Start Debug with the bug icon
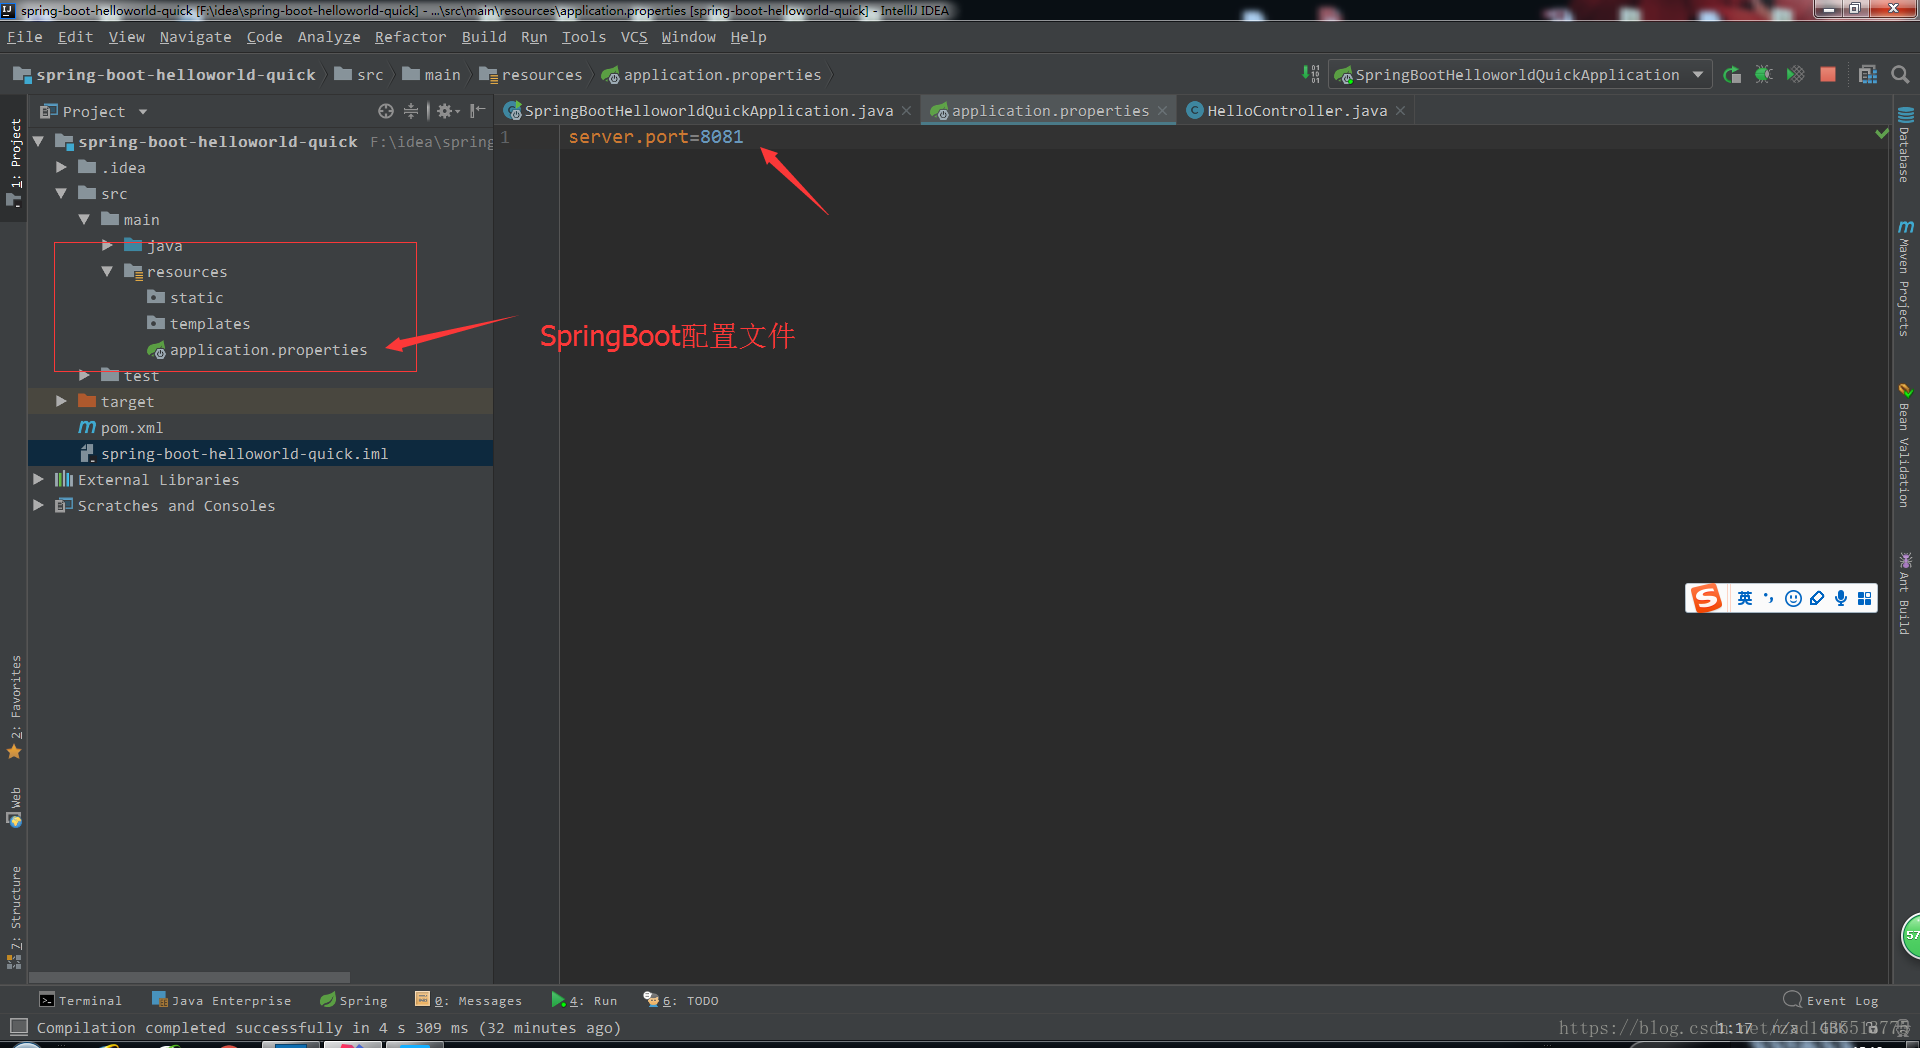Viewport: 1920px width, 1048px height. (x=1763, y=75)
